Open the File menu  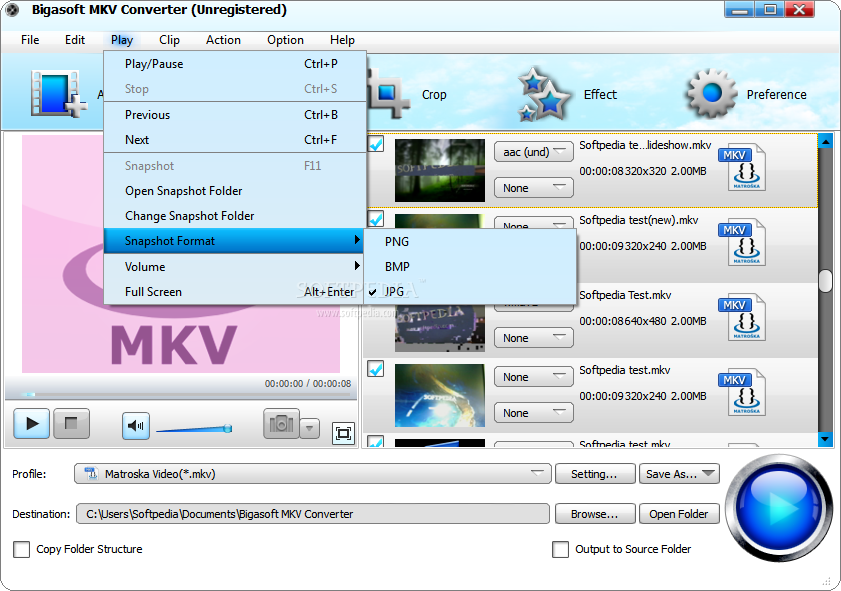click(30, 40)
